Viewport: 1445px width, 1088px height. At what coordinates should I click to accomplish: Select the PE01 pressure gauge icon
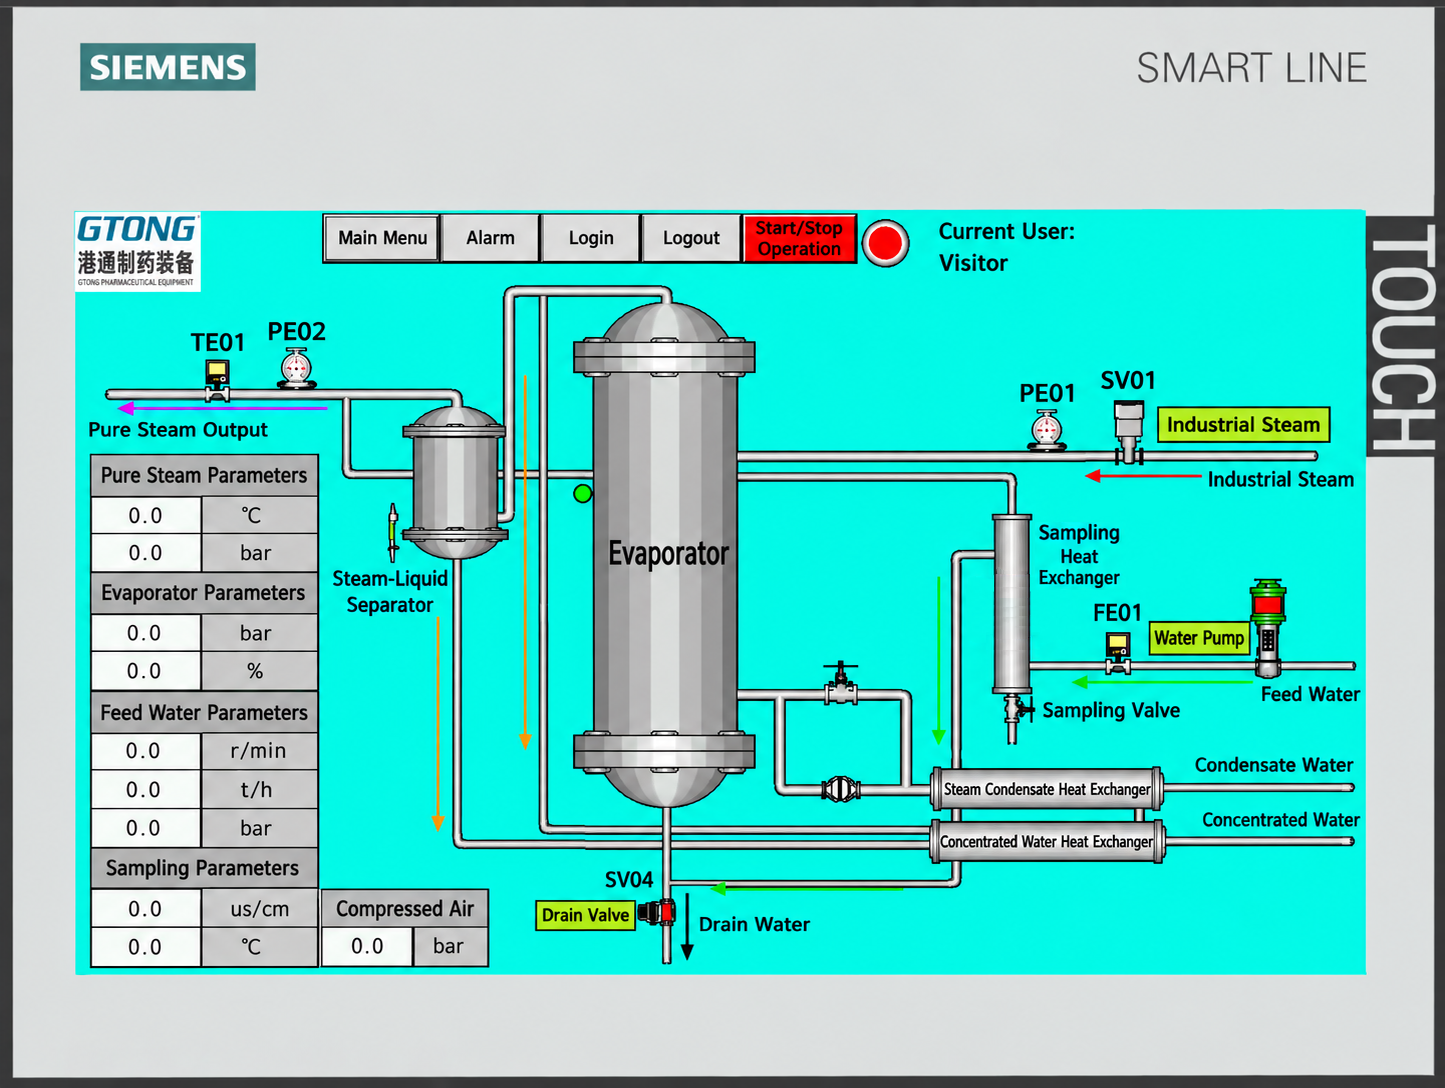pyautogui.click(x=1046, y=431)
